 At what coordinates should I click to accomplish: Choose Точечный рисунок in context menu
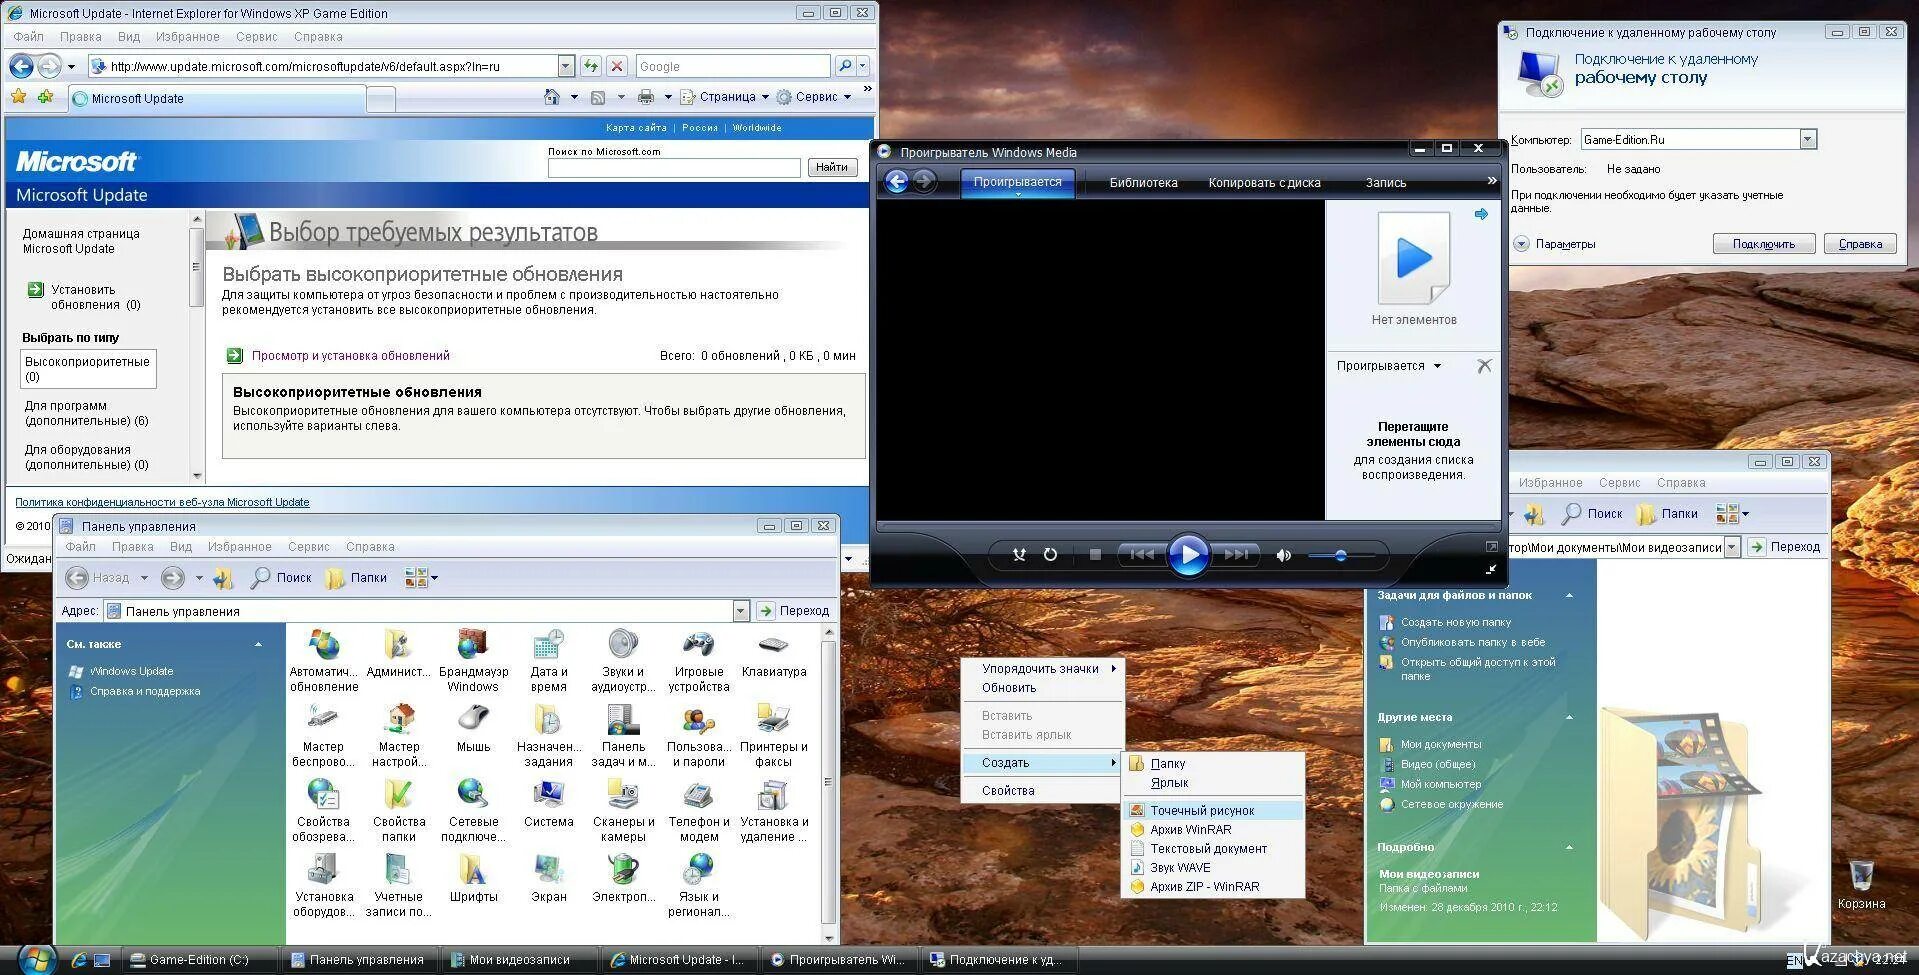pyautogui.click(x=1214, y=811)
